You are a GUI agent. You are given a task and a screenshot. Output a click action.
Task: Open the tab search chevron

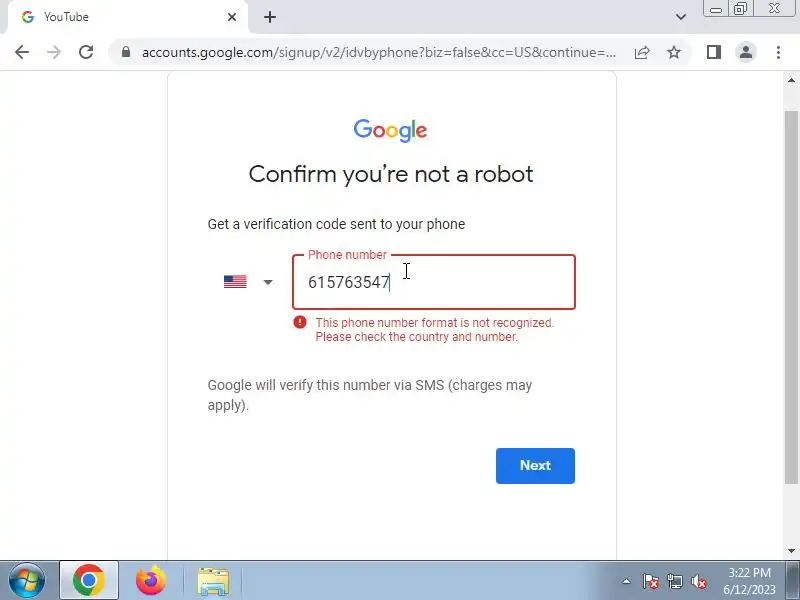pos(681,17)
